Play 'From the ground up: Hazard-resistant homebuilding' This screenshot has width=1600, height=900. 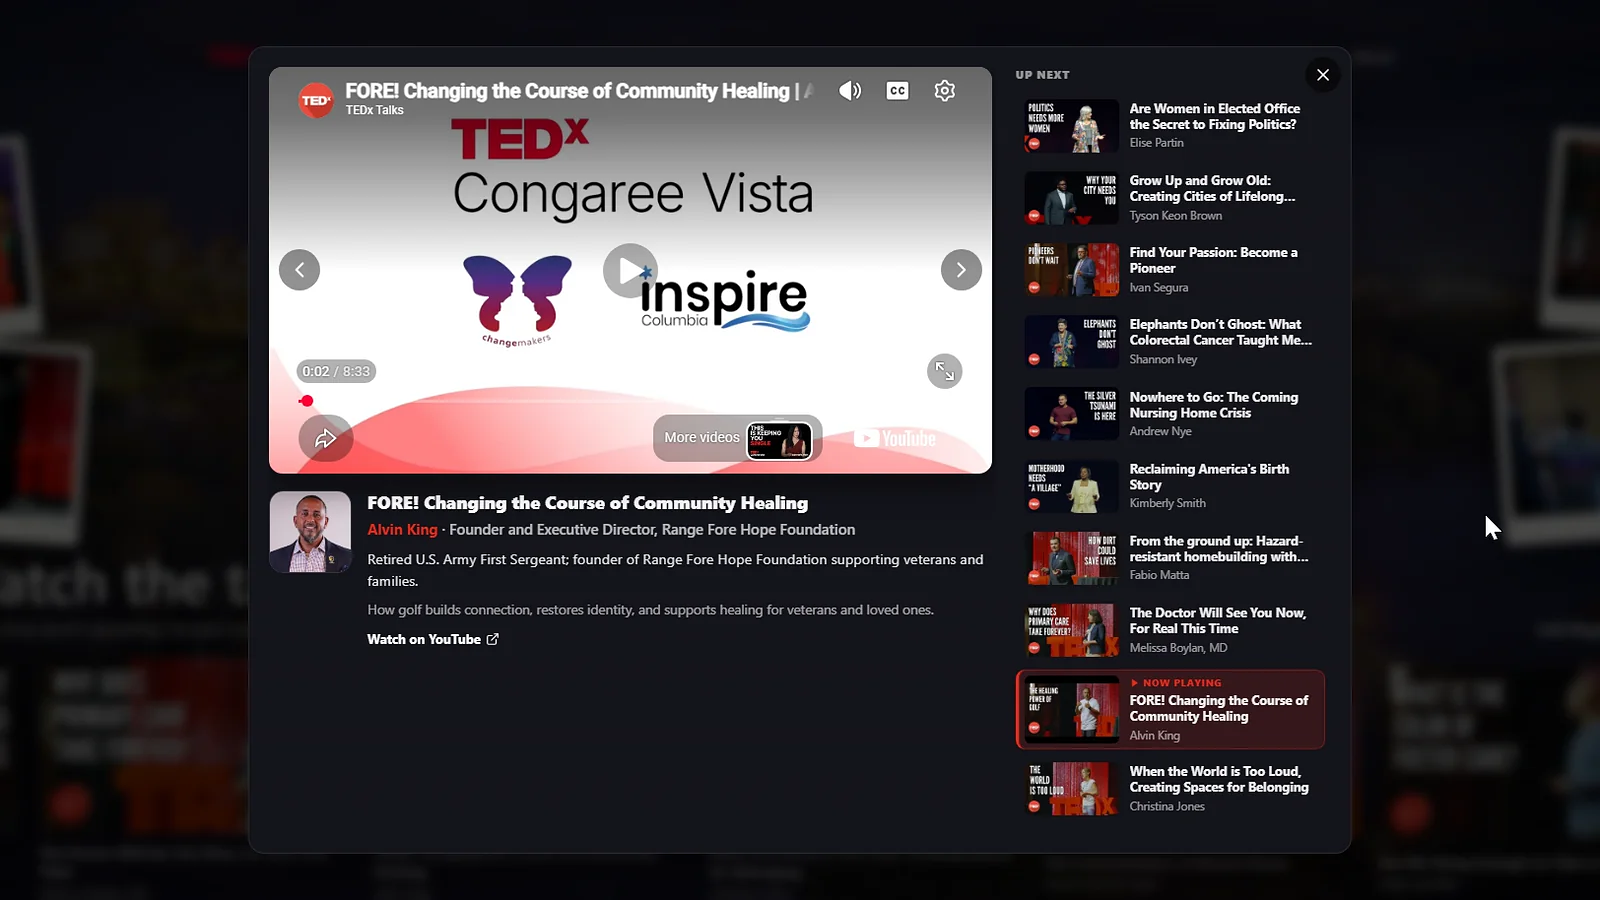click(x=1171, y=557)
